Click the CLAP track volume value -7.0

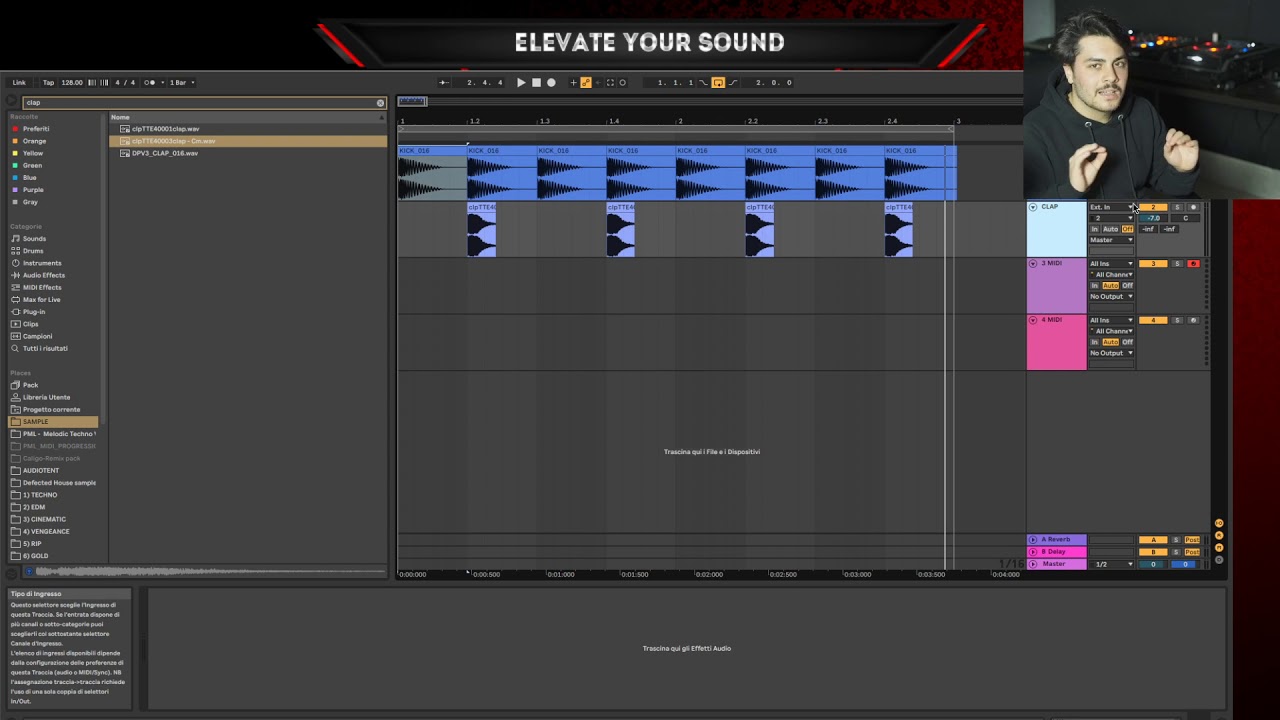[1153, 218]
